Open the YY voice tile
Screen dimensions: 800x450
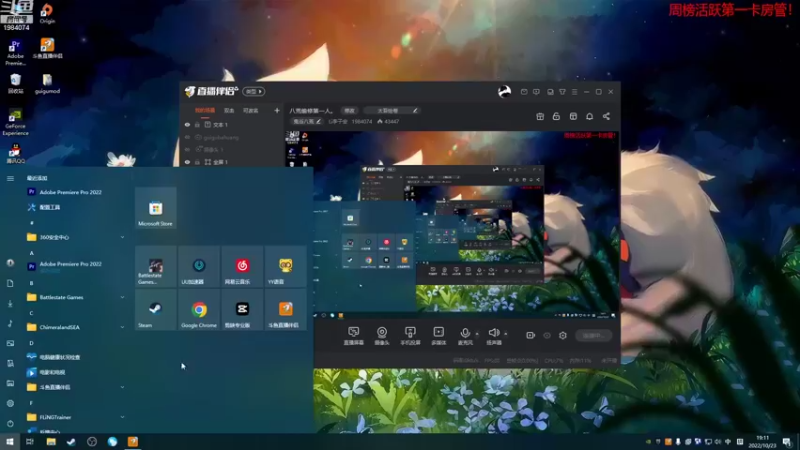pyautogui.click(x=286, y=266)
